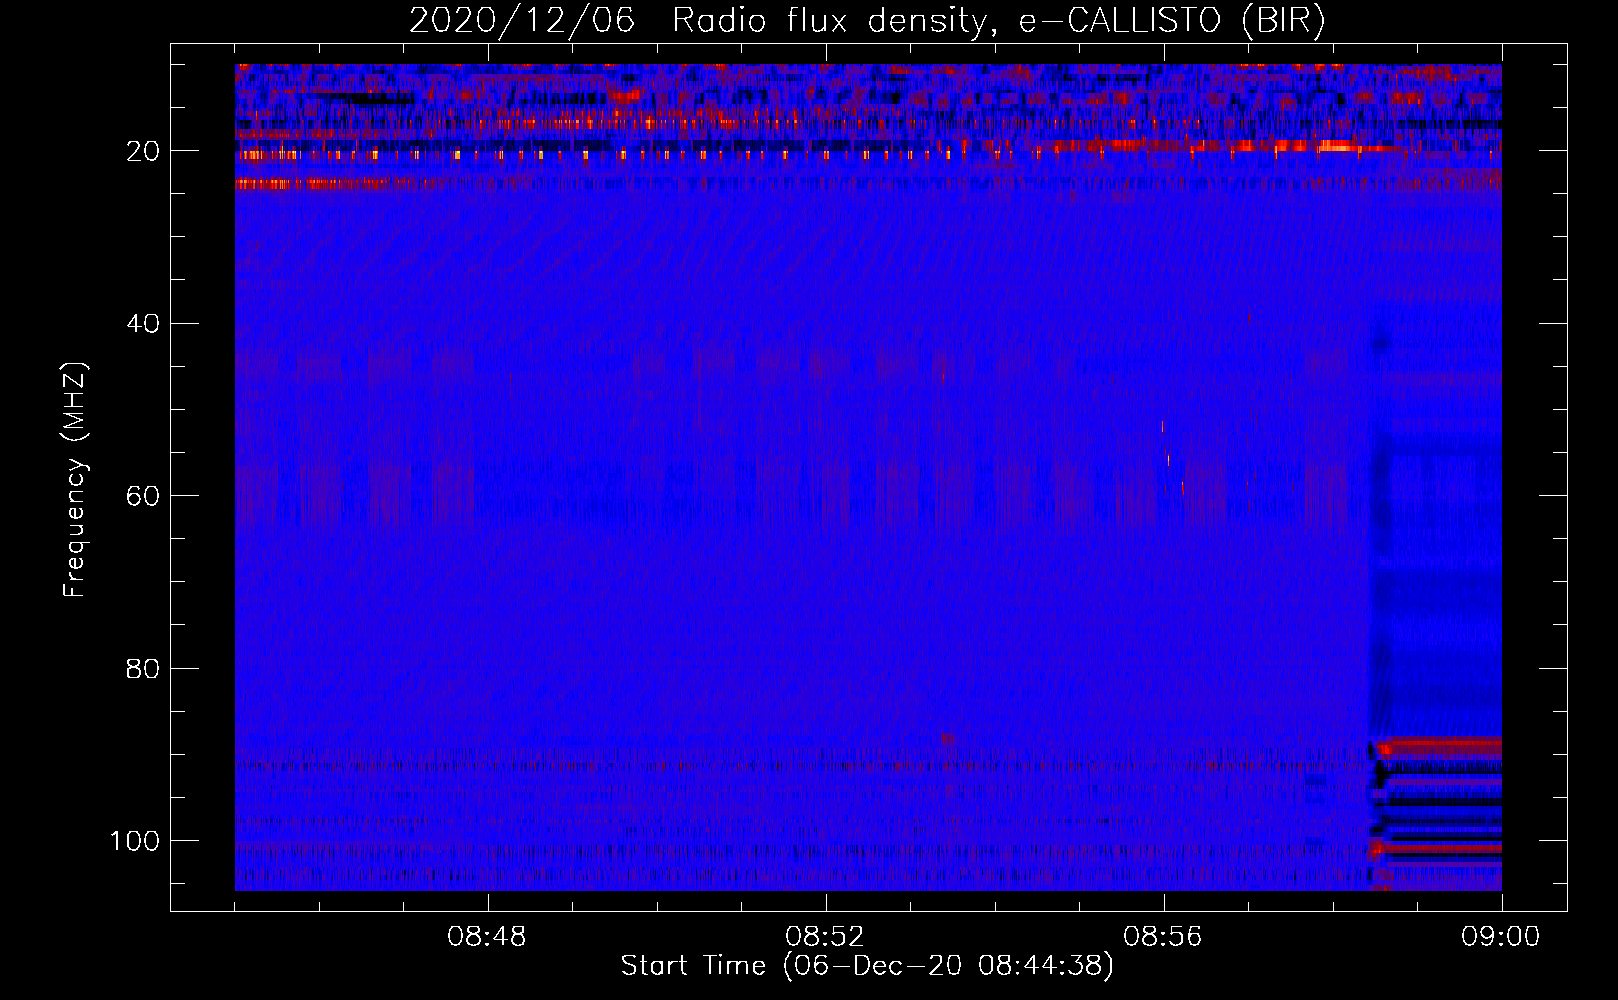The width and height of the screenshot is (1618, 1000).
Task: Click the '08:52' time tick label
Action: pyautogui.click(x=825, y=937)
